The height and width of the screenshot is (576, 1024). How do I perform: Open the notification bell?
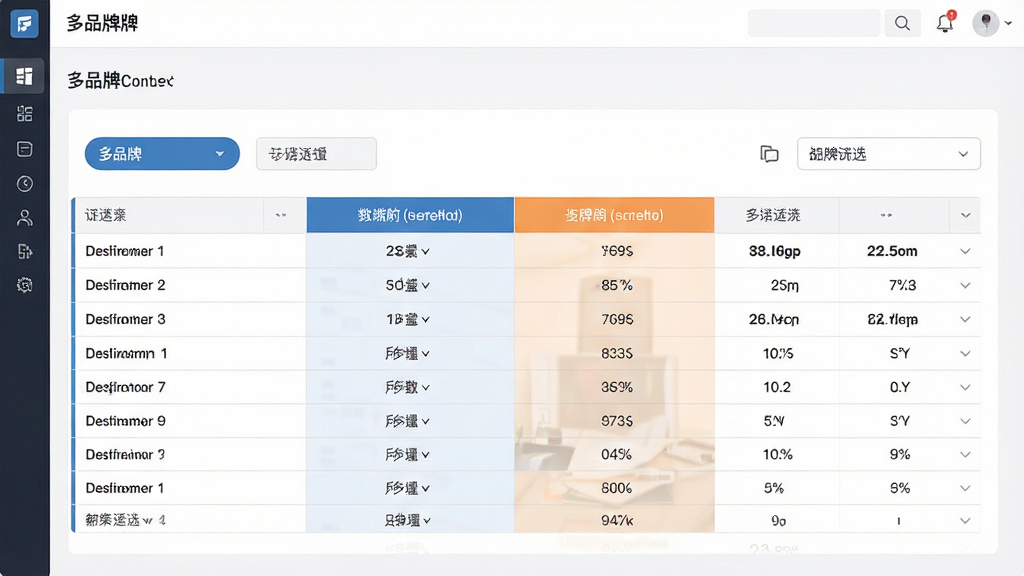(x=945, y=24)
